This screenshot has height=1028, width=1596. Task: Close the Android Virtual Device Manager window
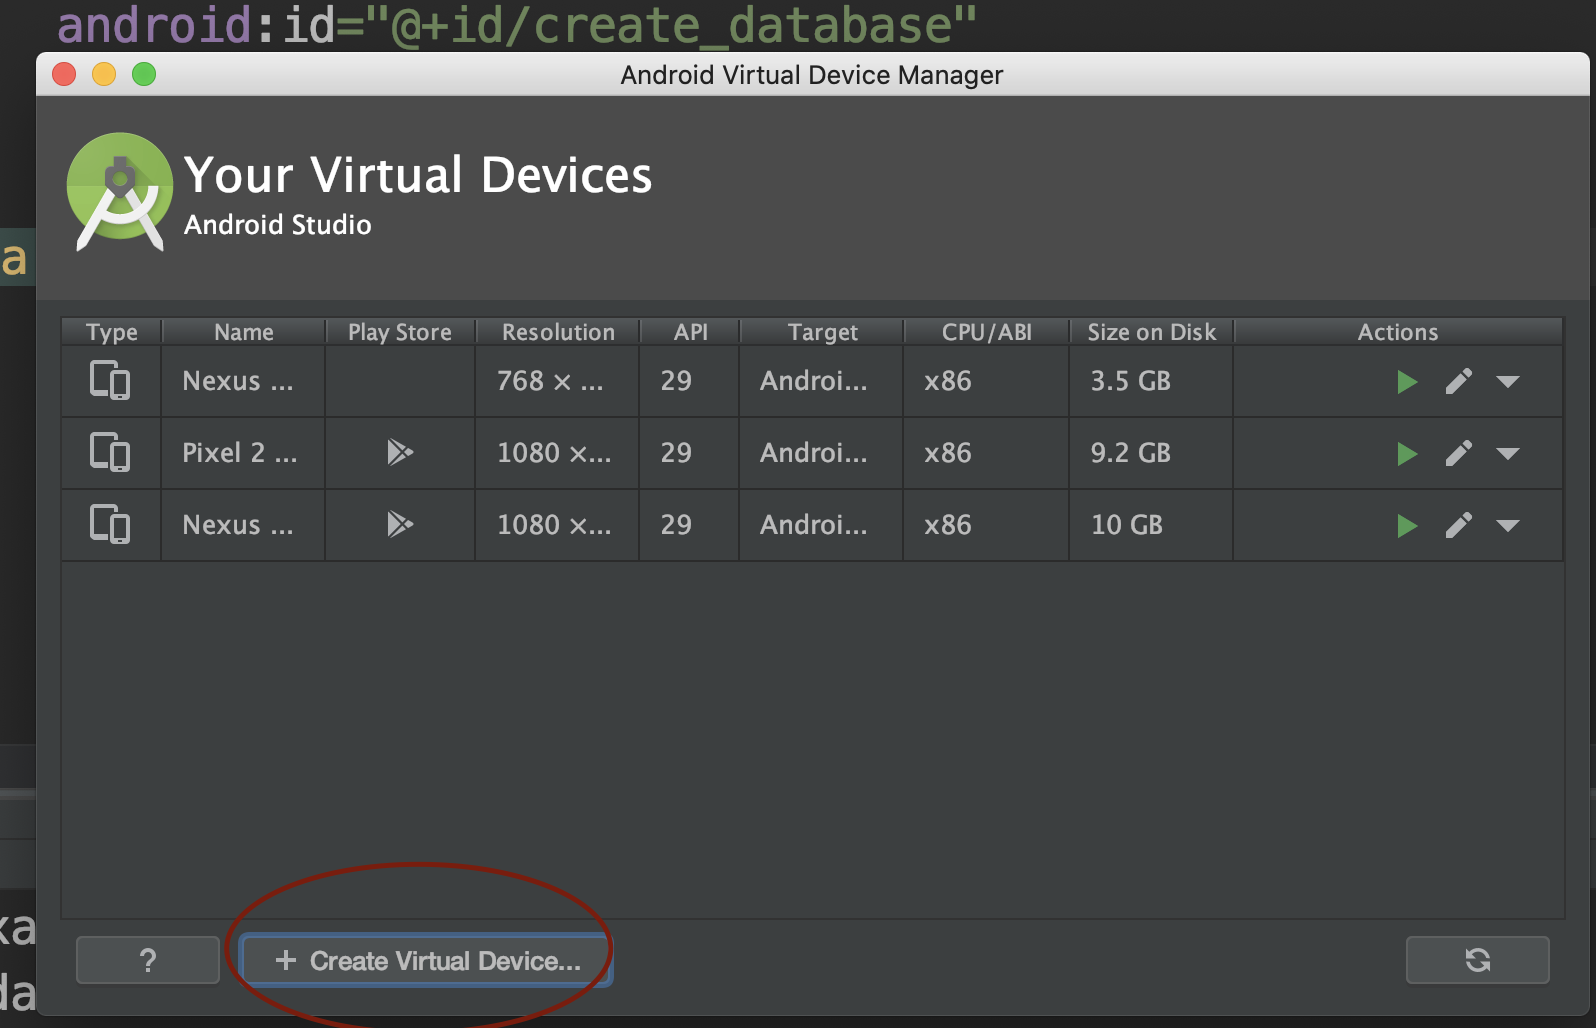64,74
